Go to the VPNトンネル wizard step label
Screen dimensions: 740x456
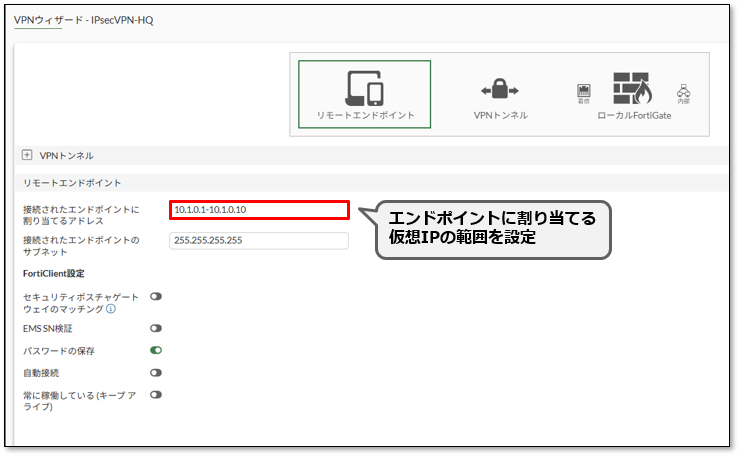tap(500, 116)
